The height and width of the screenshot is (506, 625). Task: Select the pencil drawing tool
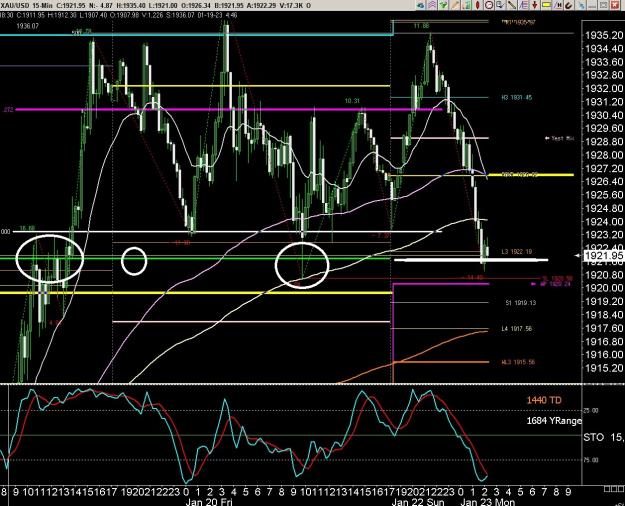(455, 5)
